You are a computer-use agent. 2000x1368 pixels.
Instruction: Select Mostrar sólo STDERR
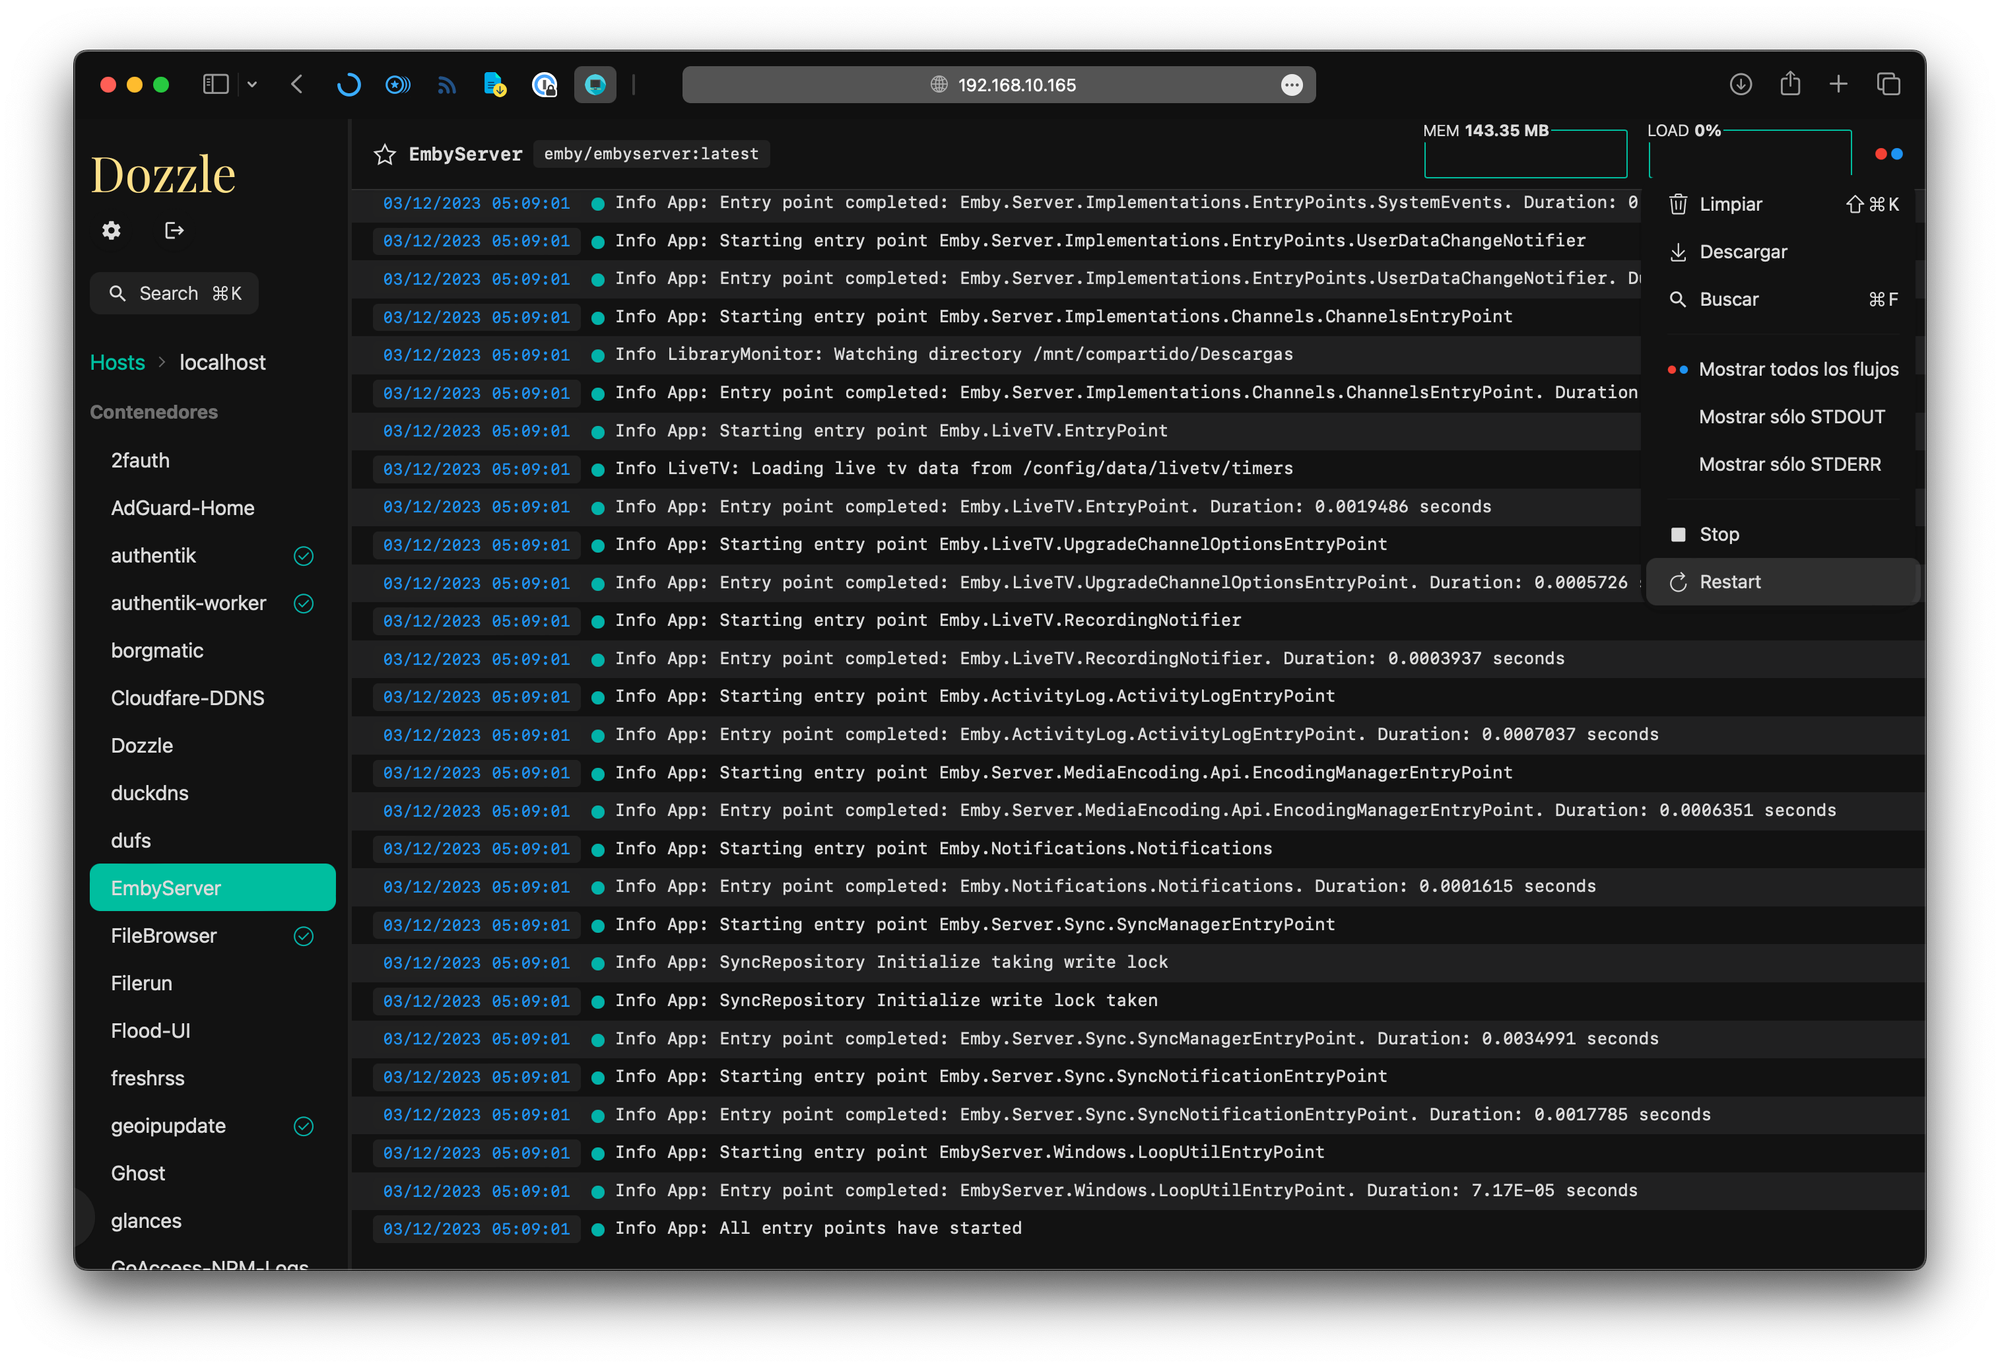click(1783, 464)
